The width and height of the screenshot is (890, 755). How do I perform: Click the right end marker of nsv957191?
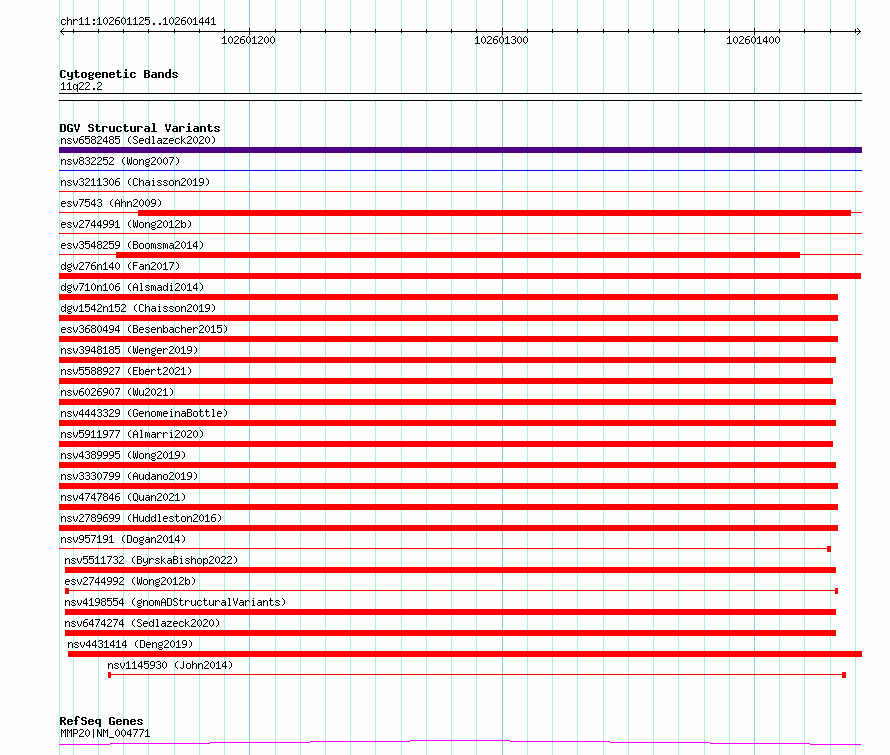[x=829, y=549]
